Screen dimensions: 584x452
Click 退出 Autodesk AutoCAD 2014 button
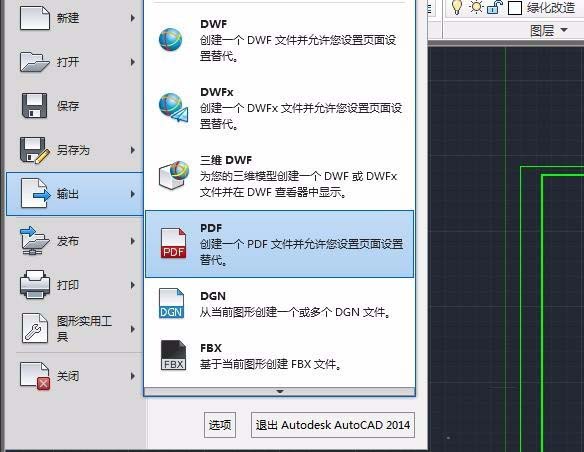(333, 425)
